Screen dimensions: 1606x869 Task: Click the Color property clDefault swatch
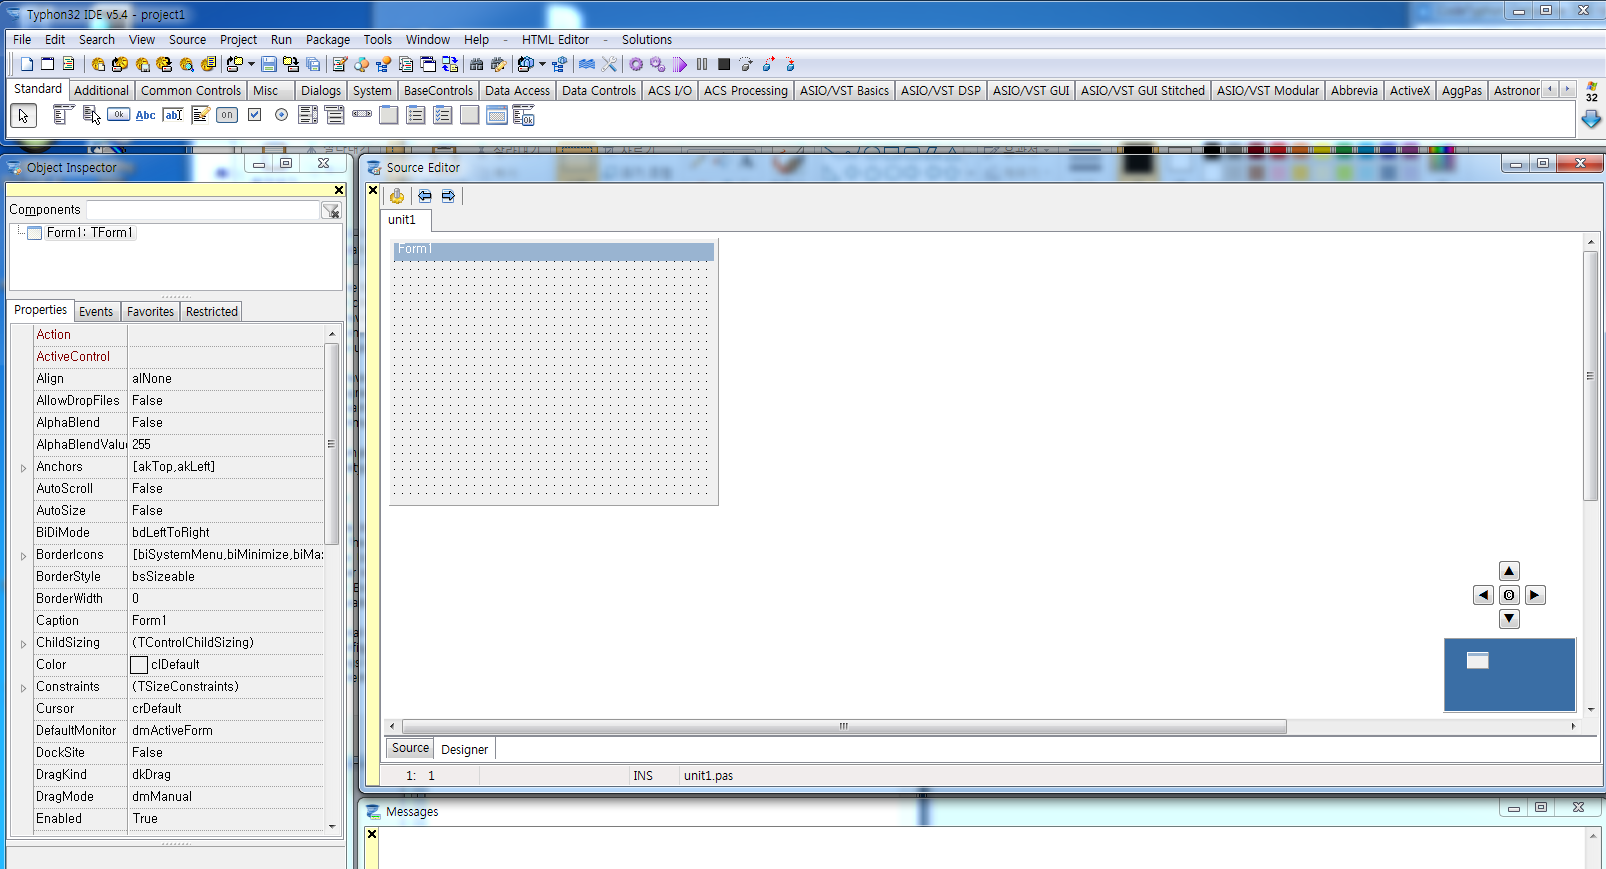click(139, 665)
